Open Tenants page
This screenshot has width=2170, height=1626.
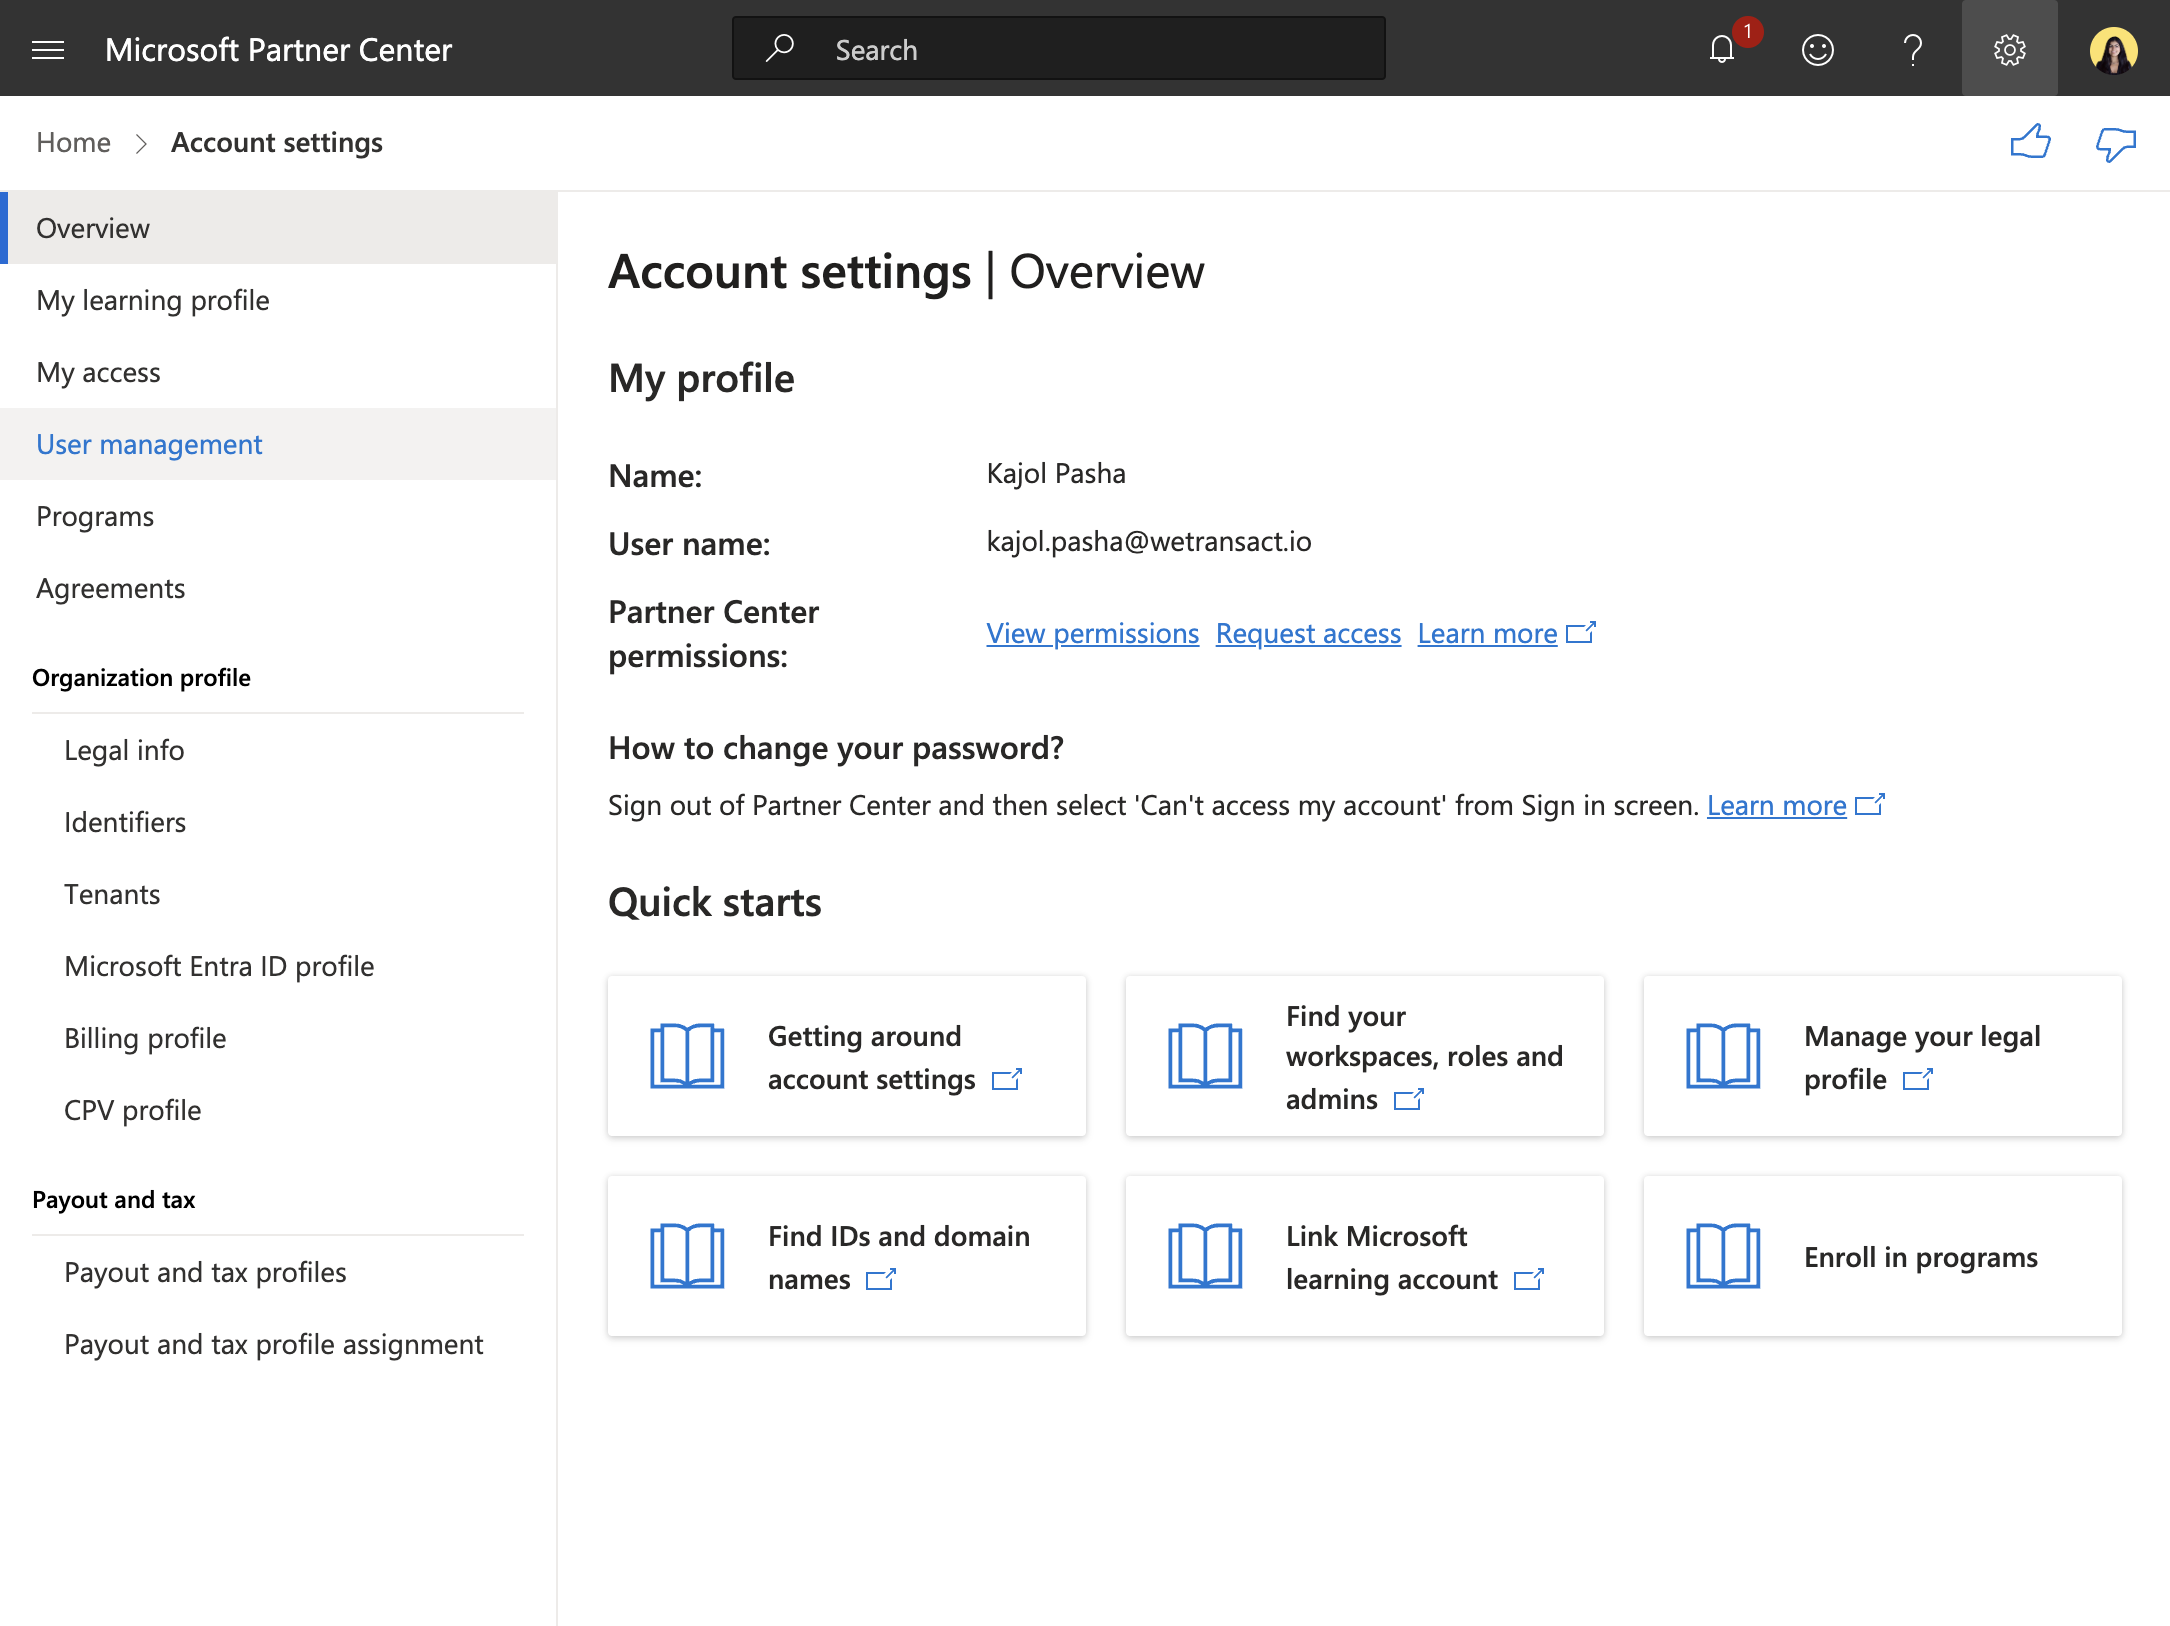point(278,894)
